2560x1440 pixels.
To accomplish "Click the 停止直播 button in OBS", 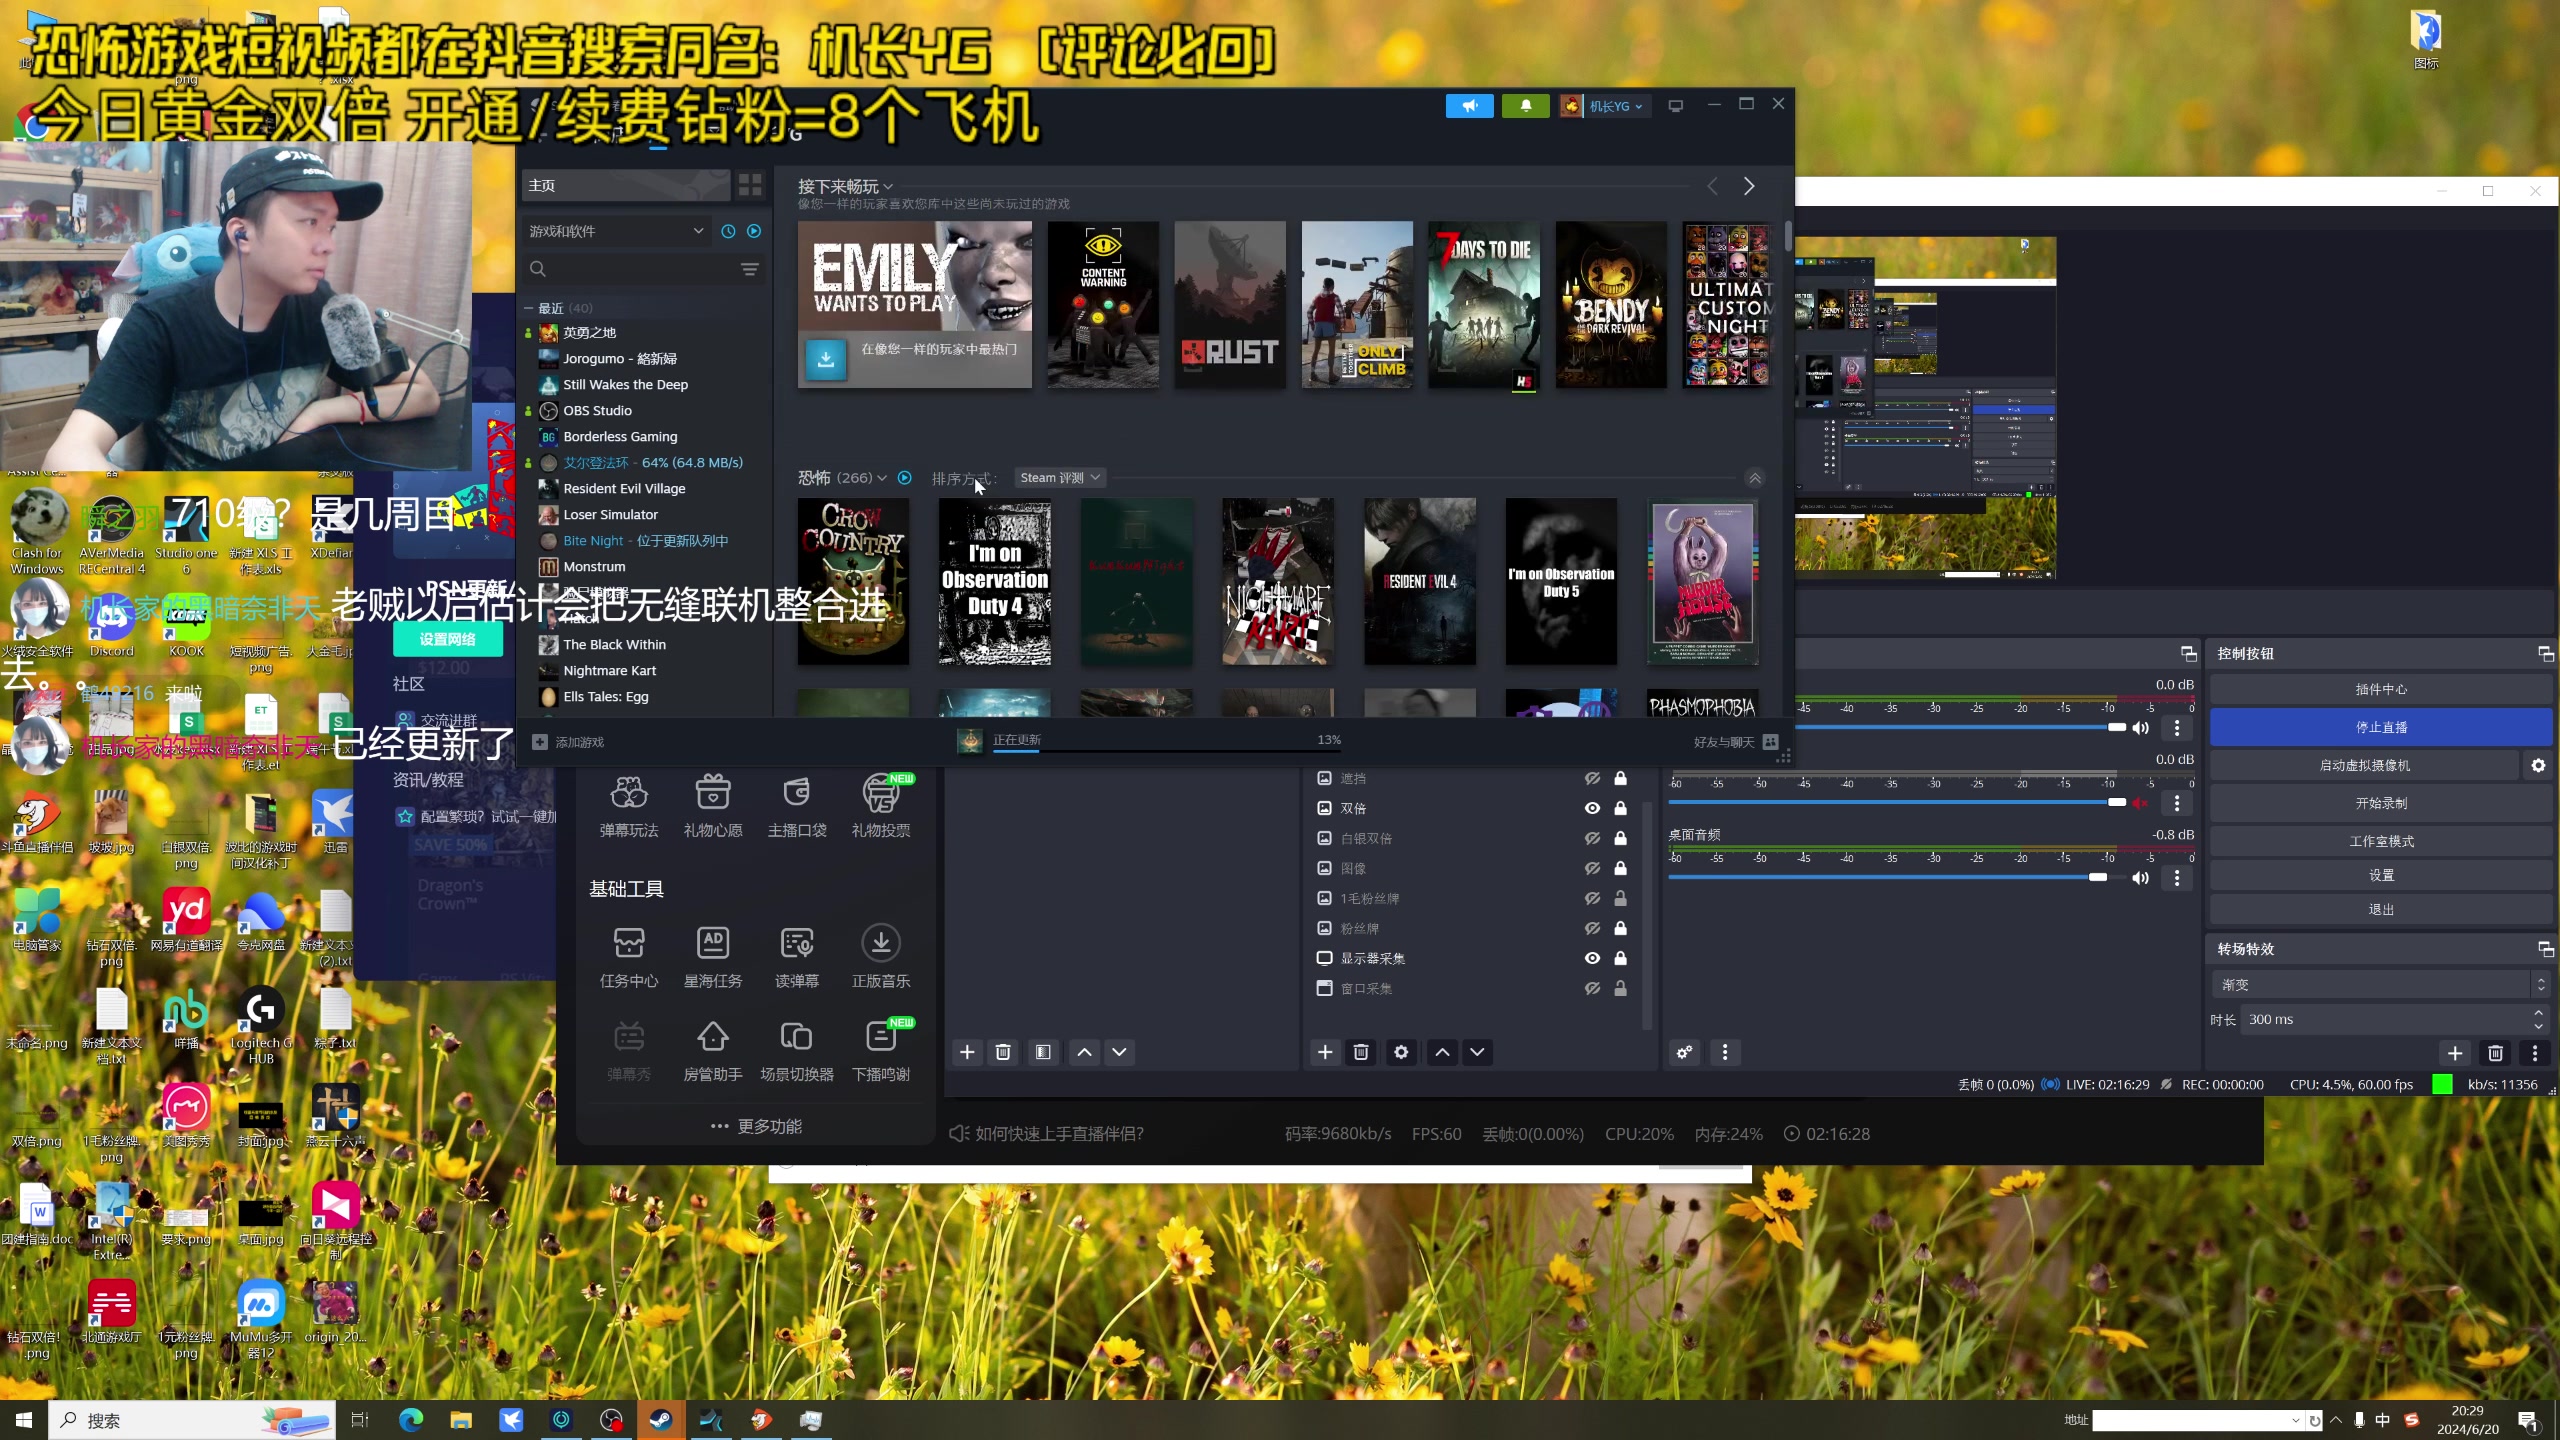I will [x=2380, y=727].
